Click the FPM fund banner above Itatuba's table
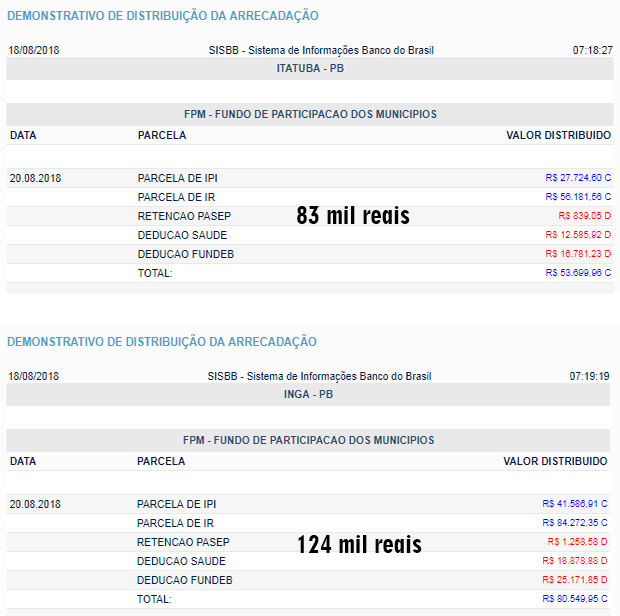The image size is (620, 616). point(310,114)
